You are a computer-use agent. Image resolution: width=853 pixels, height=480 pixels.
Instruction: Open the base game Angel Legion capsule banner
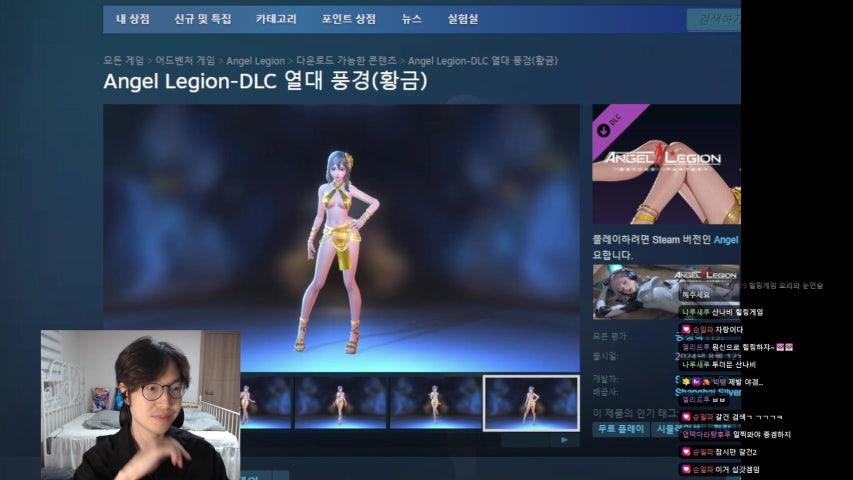coord(666,292)
